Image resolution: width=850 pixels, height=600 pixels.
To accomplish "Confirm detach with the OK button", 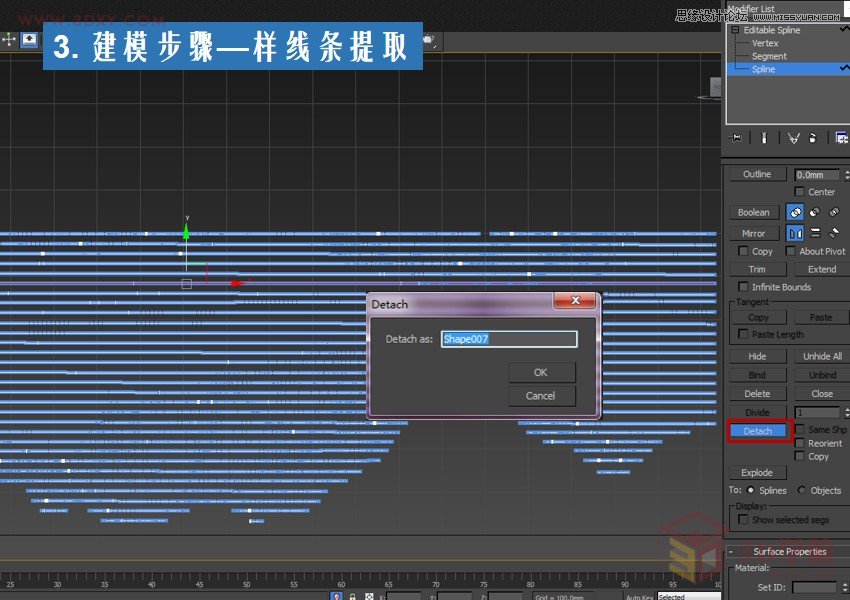I will 541,372.
